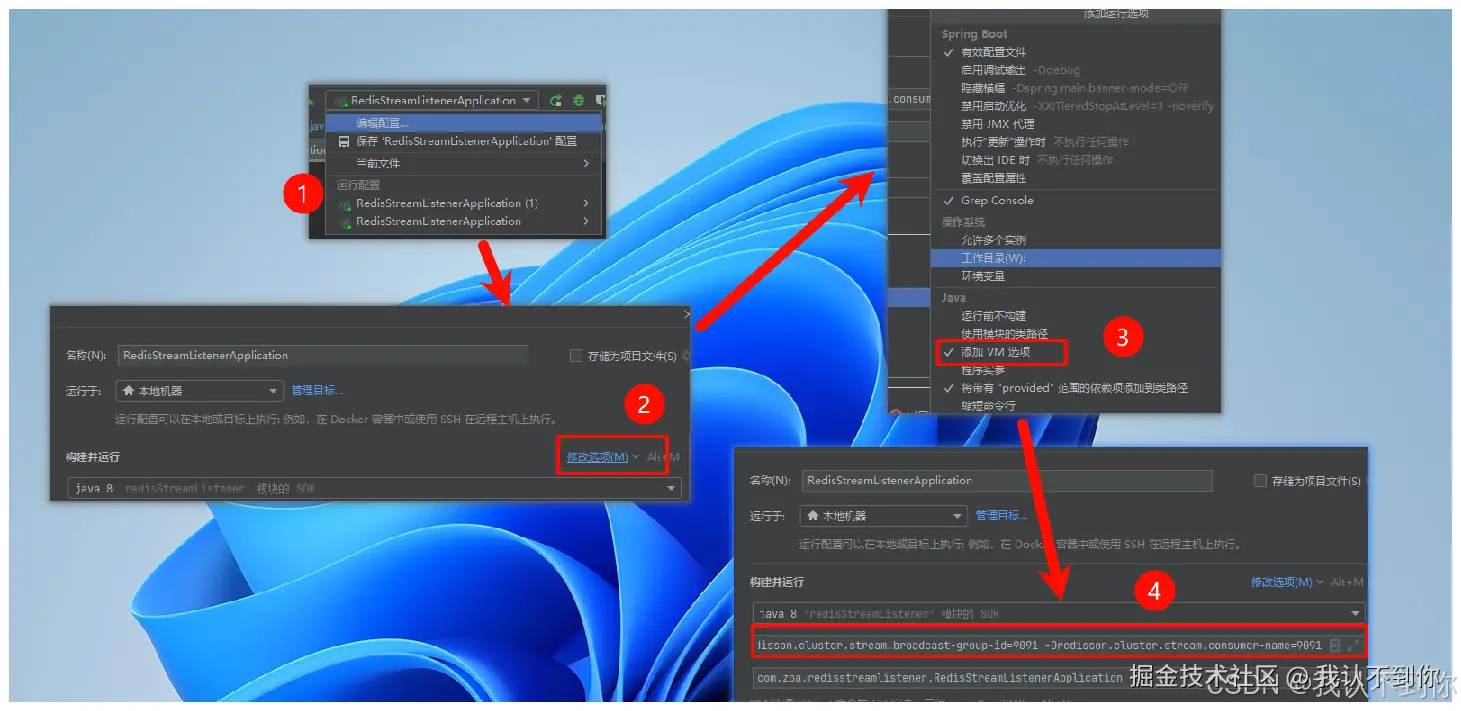Click 修改选项(M) link in right dialog
Image resolution: width=1461 pixels, height=711 pixels.
(x=1282, y=582)
